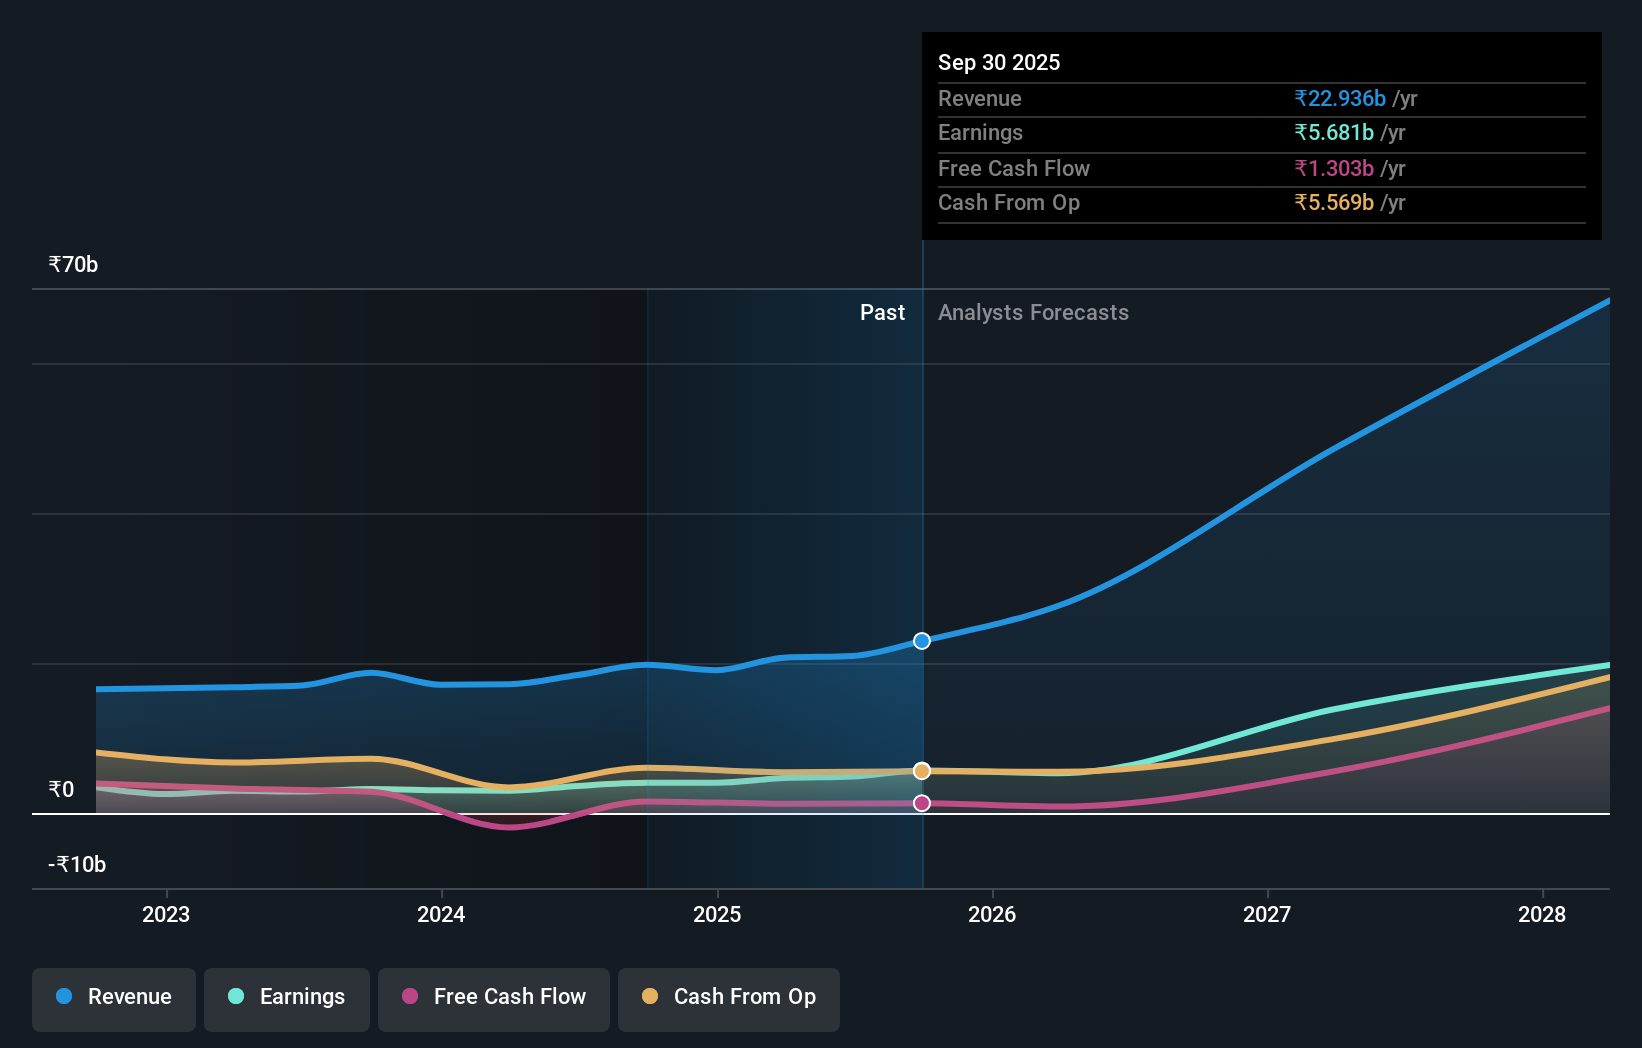
Task: Click the blue rupee Revenue value in tooltip
Action: click(x=1341, y=98)
